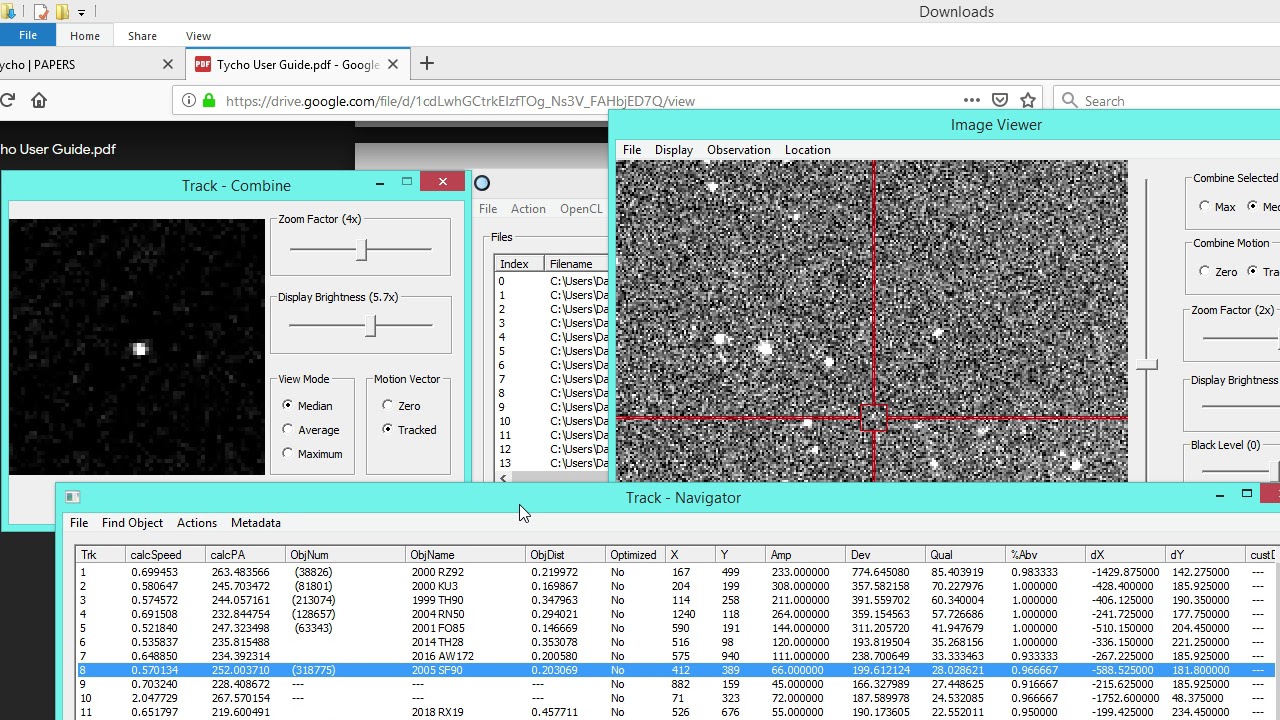The width and height of the screenshot is (1280, 720).
Task: Open the Pocket save icon
Action: 1000,100
